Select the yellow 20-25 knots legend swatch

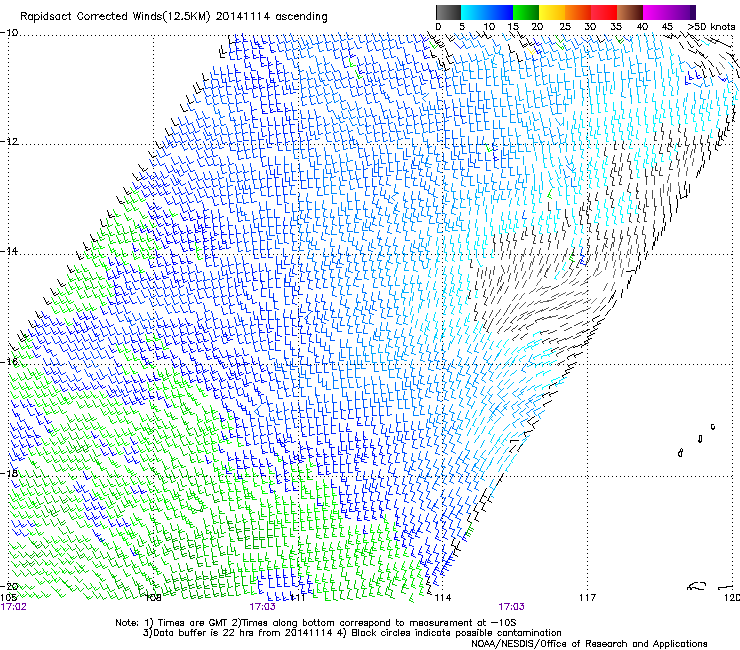pos(552,12)
